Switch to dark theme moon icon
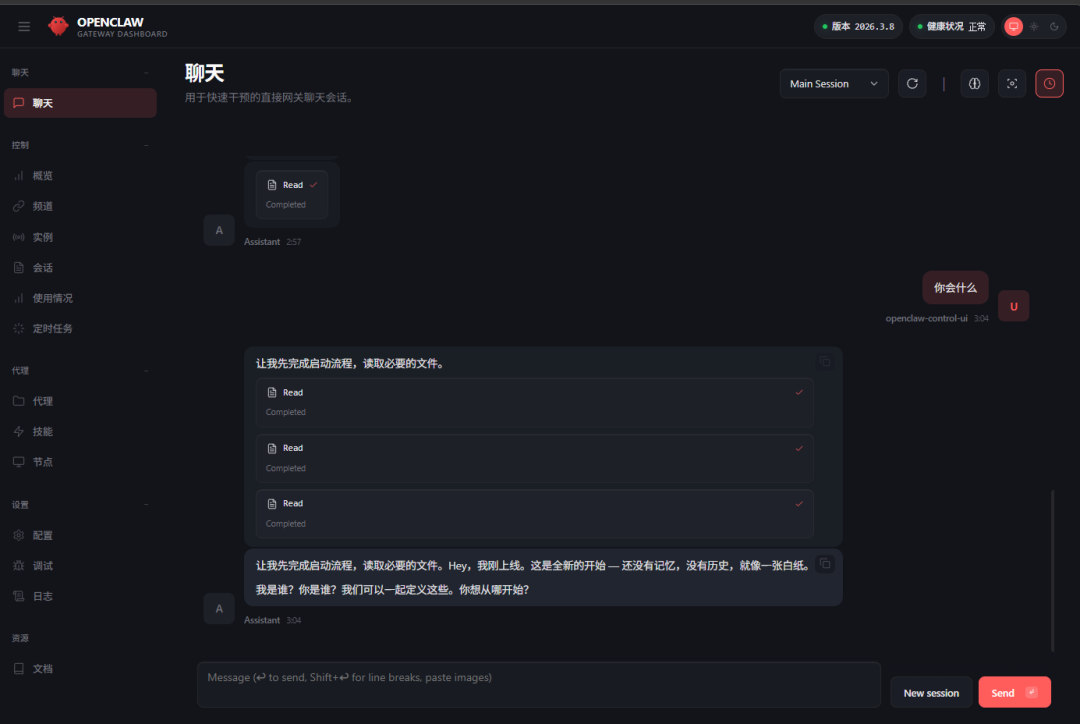This screenshot has height=724, width=1080. (x=1054, y=27)
